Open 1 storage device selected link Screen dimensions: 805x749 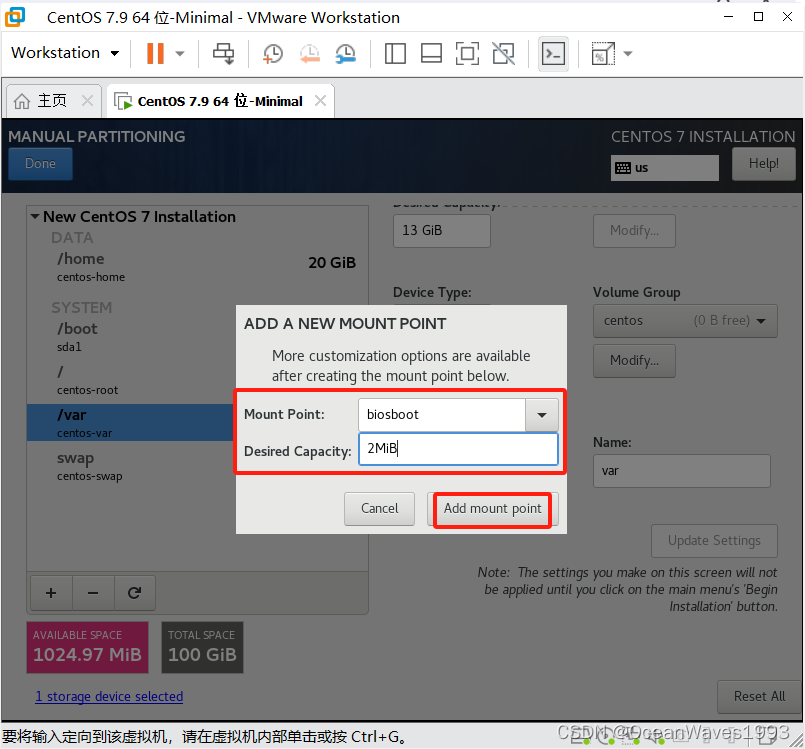tap(109, 697)
